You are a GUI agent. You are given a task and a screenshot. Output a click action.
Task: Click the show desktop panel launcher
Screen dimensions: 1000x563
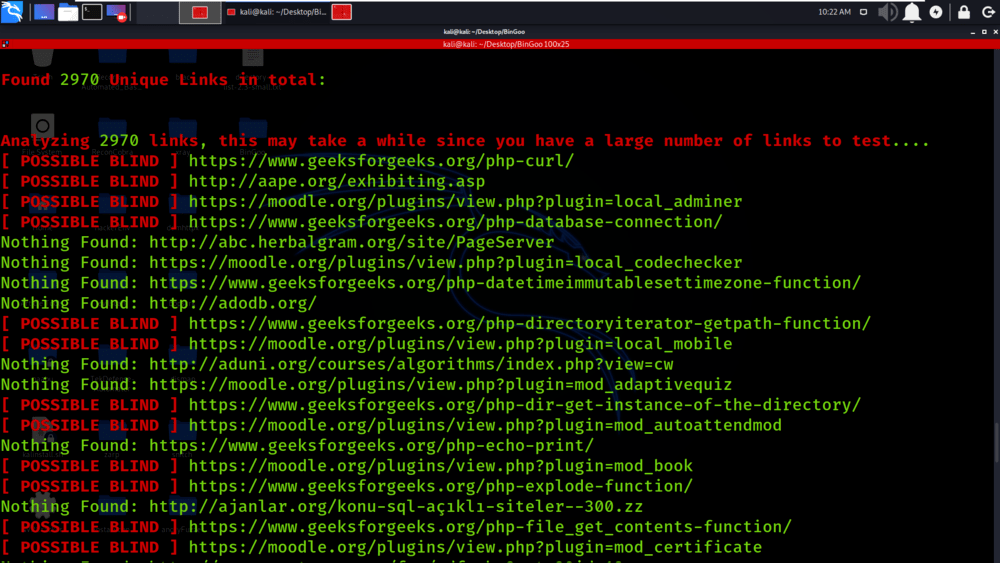(43, 12)
